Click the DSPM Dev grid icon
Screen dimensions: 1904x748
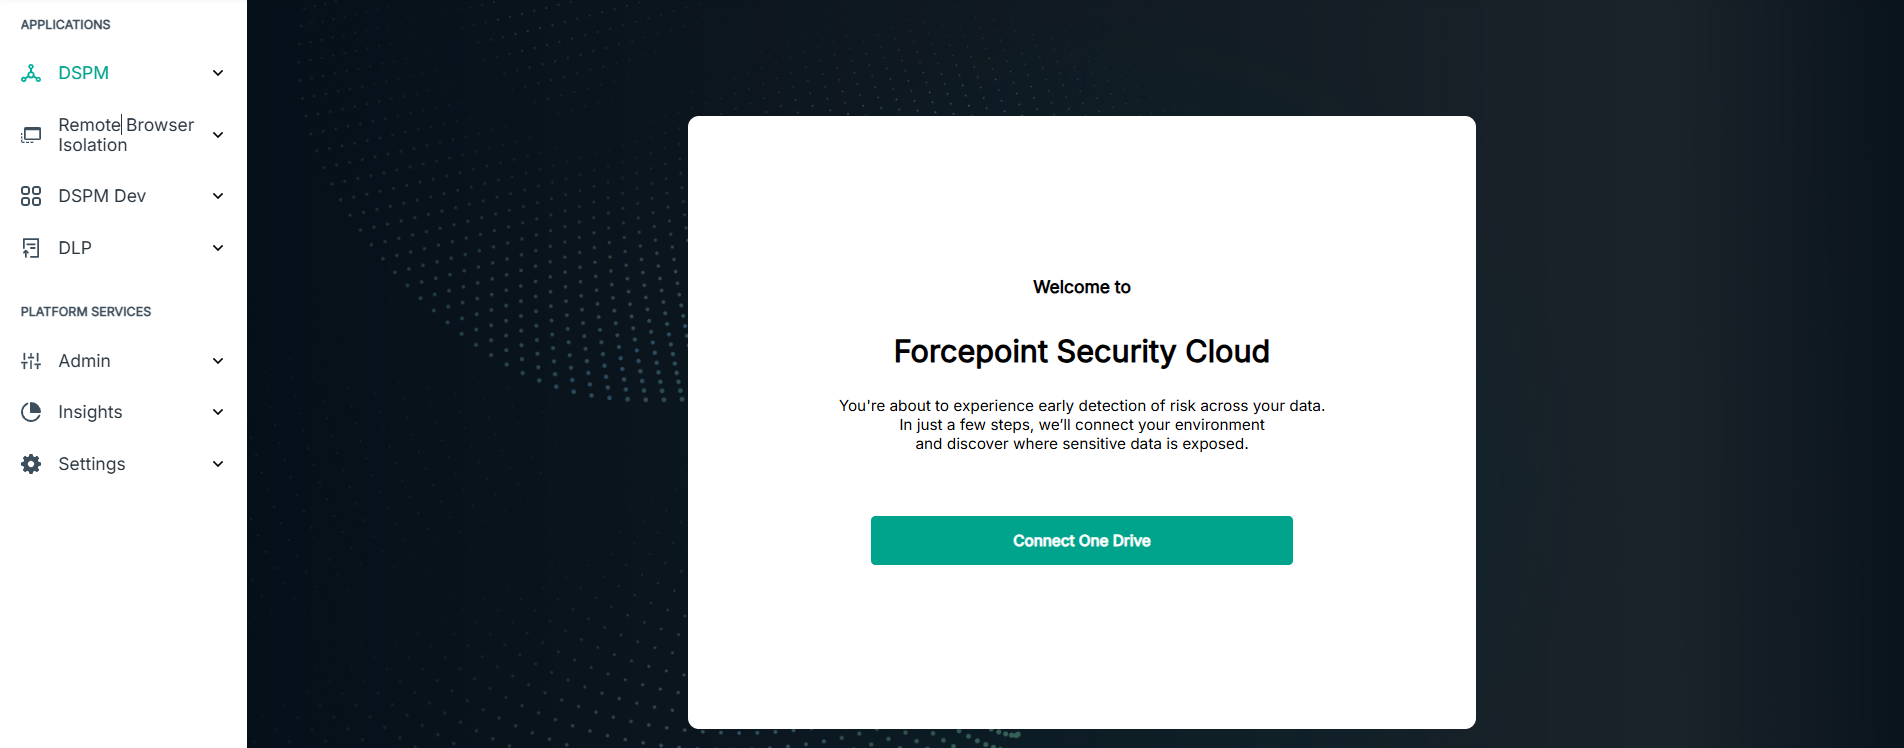[x=31, y=196]
